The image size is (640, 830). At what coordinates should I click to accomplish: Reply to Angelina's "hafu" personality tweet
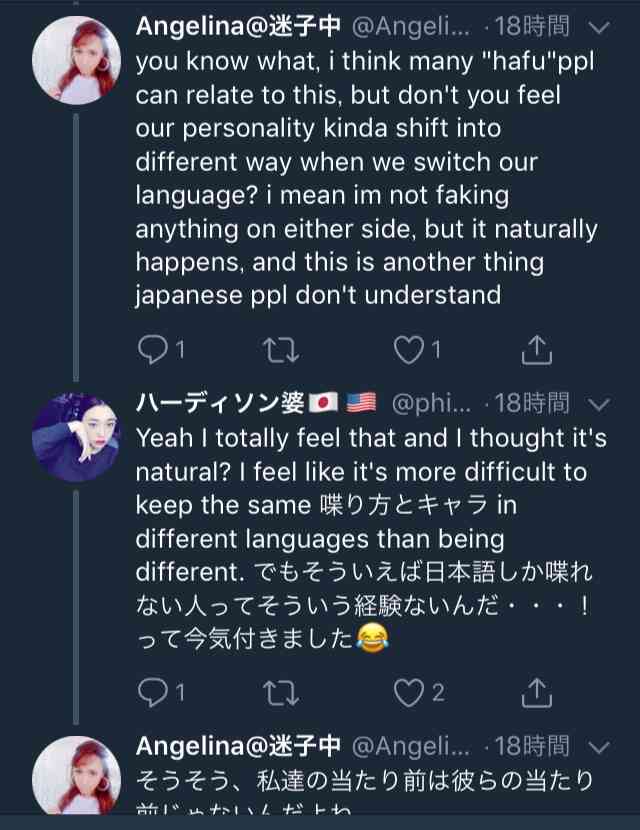[153, 349]
